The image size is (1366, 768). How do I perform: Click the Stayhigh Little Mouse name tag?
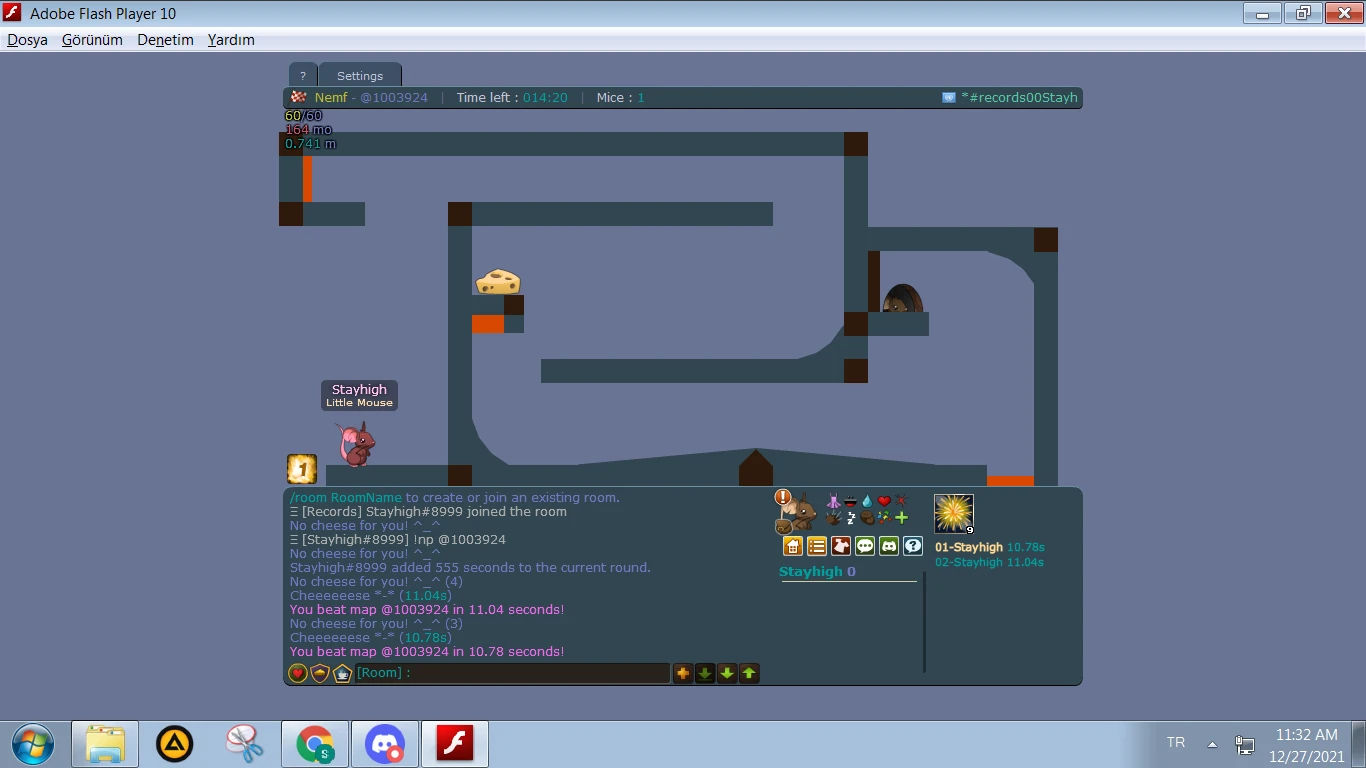pos(359,395)
